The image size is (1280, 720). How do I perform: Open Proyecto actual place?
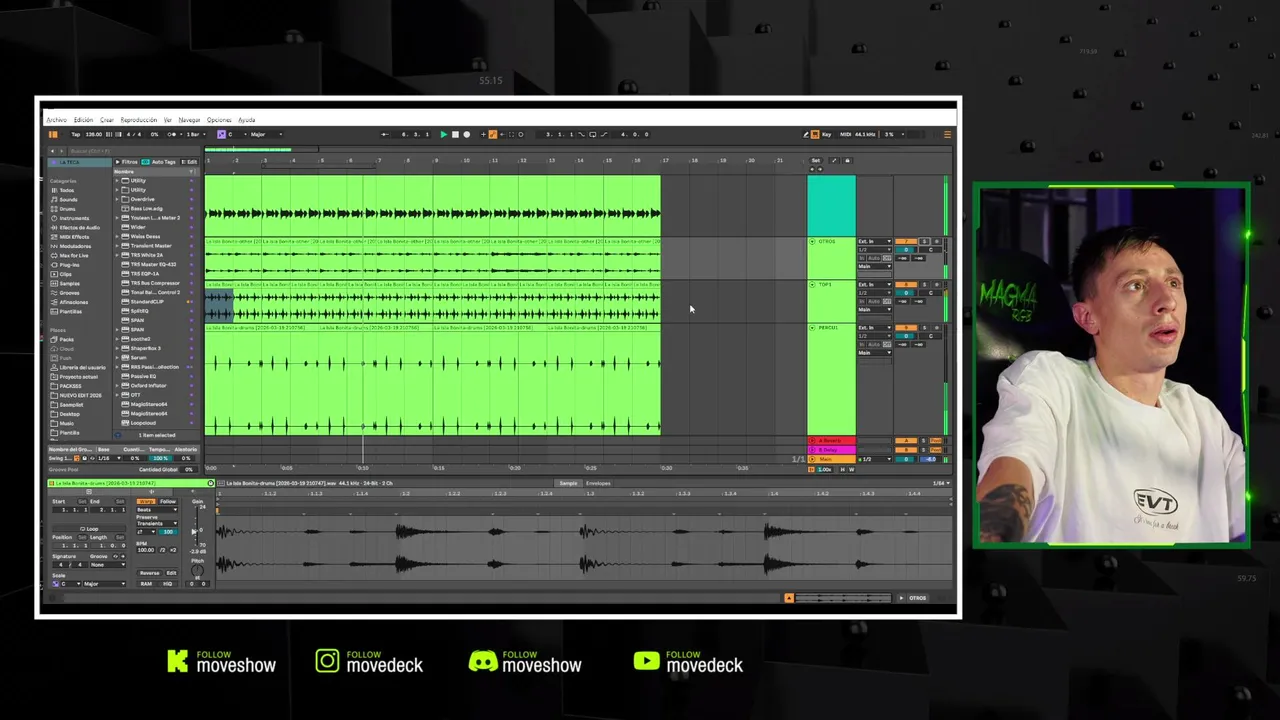pos(78,377)
